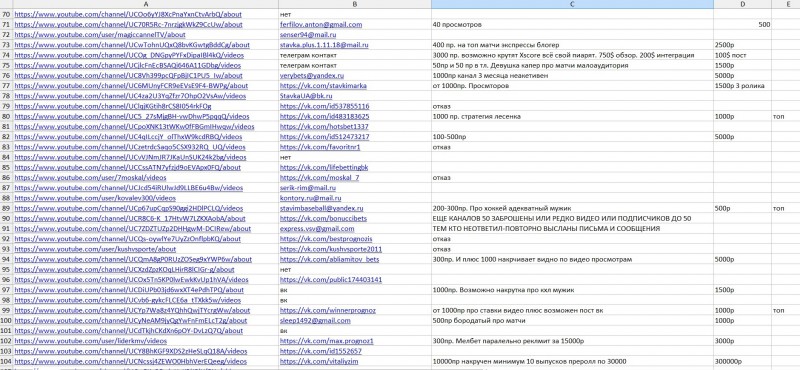
Task: Select row 89 header
Action: coord(6,208)
